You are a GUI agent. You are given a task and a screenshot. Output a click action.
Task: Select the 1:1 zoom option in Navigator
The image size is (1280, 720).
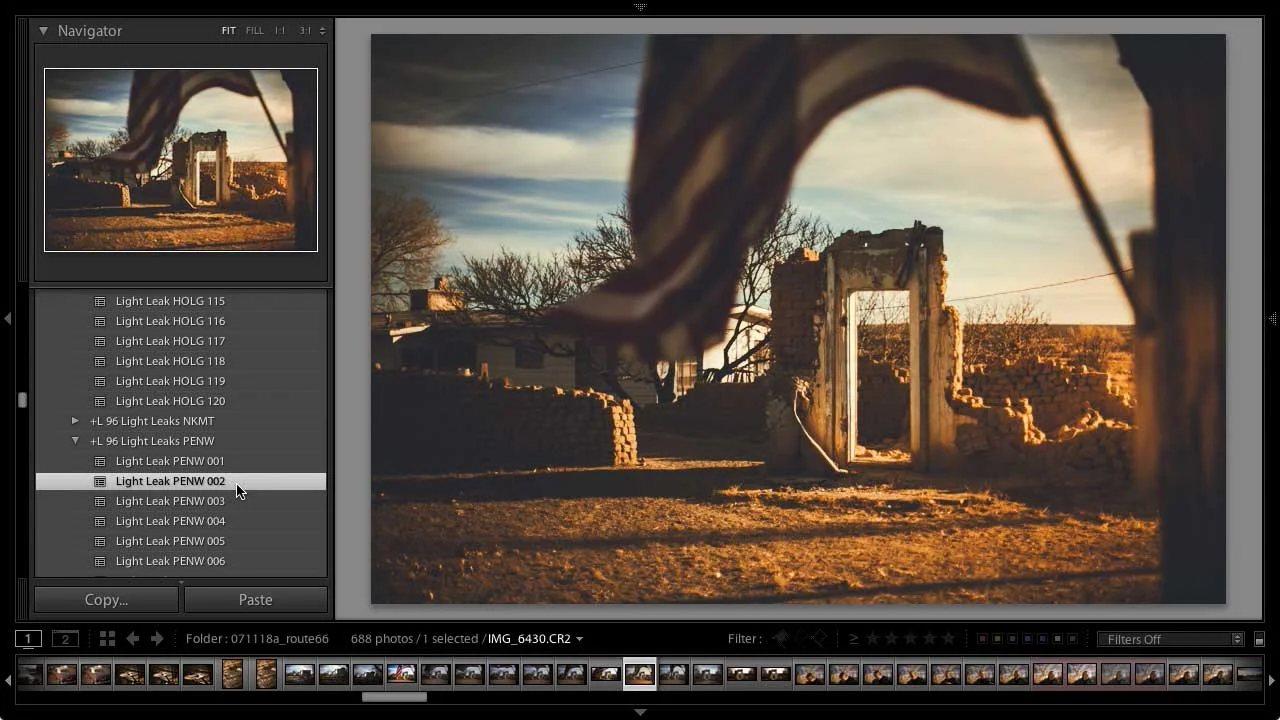tap(280, 31)
